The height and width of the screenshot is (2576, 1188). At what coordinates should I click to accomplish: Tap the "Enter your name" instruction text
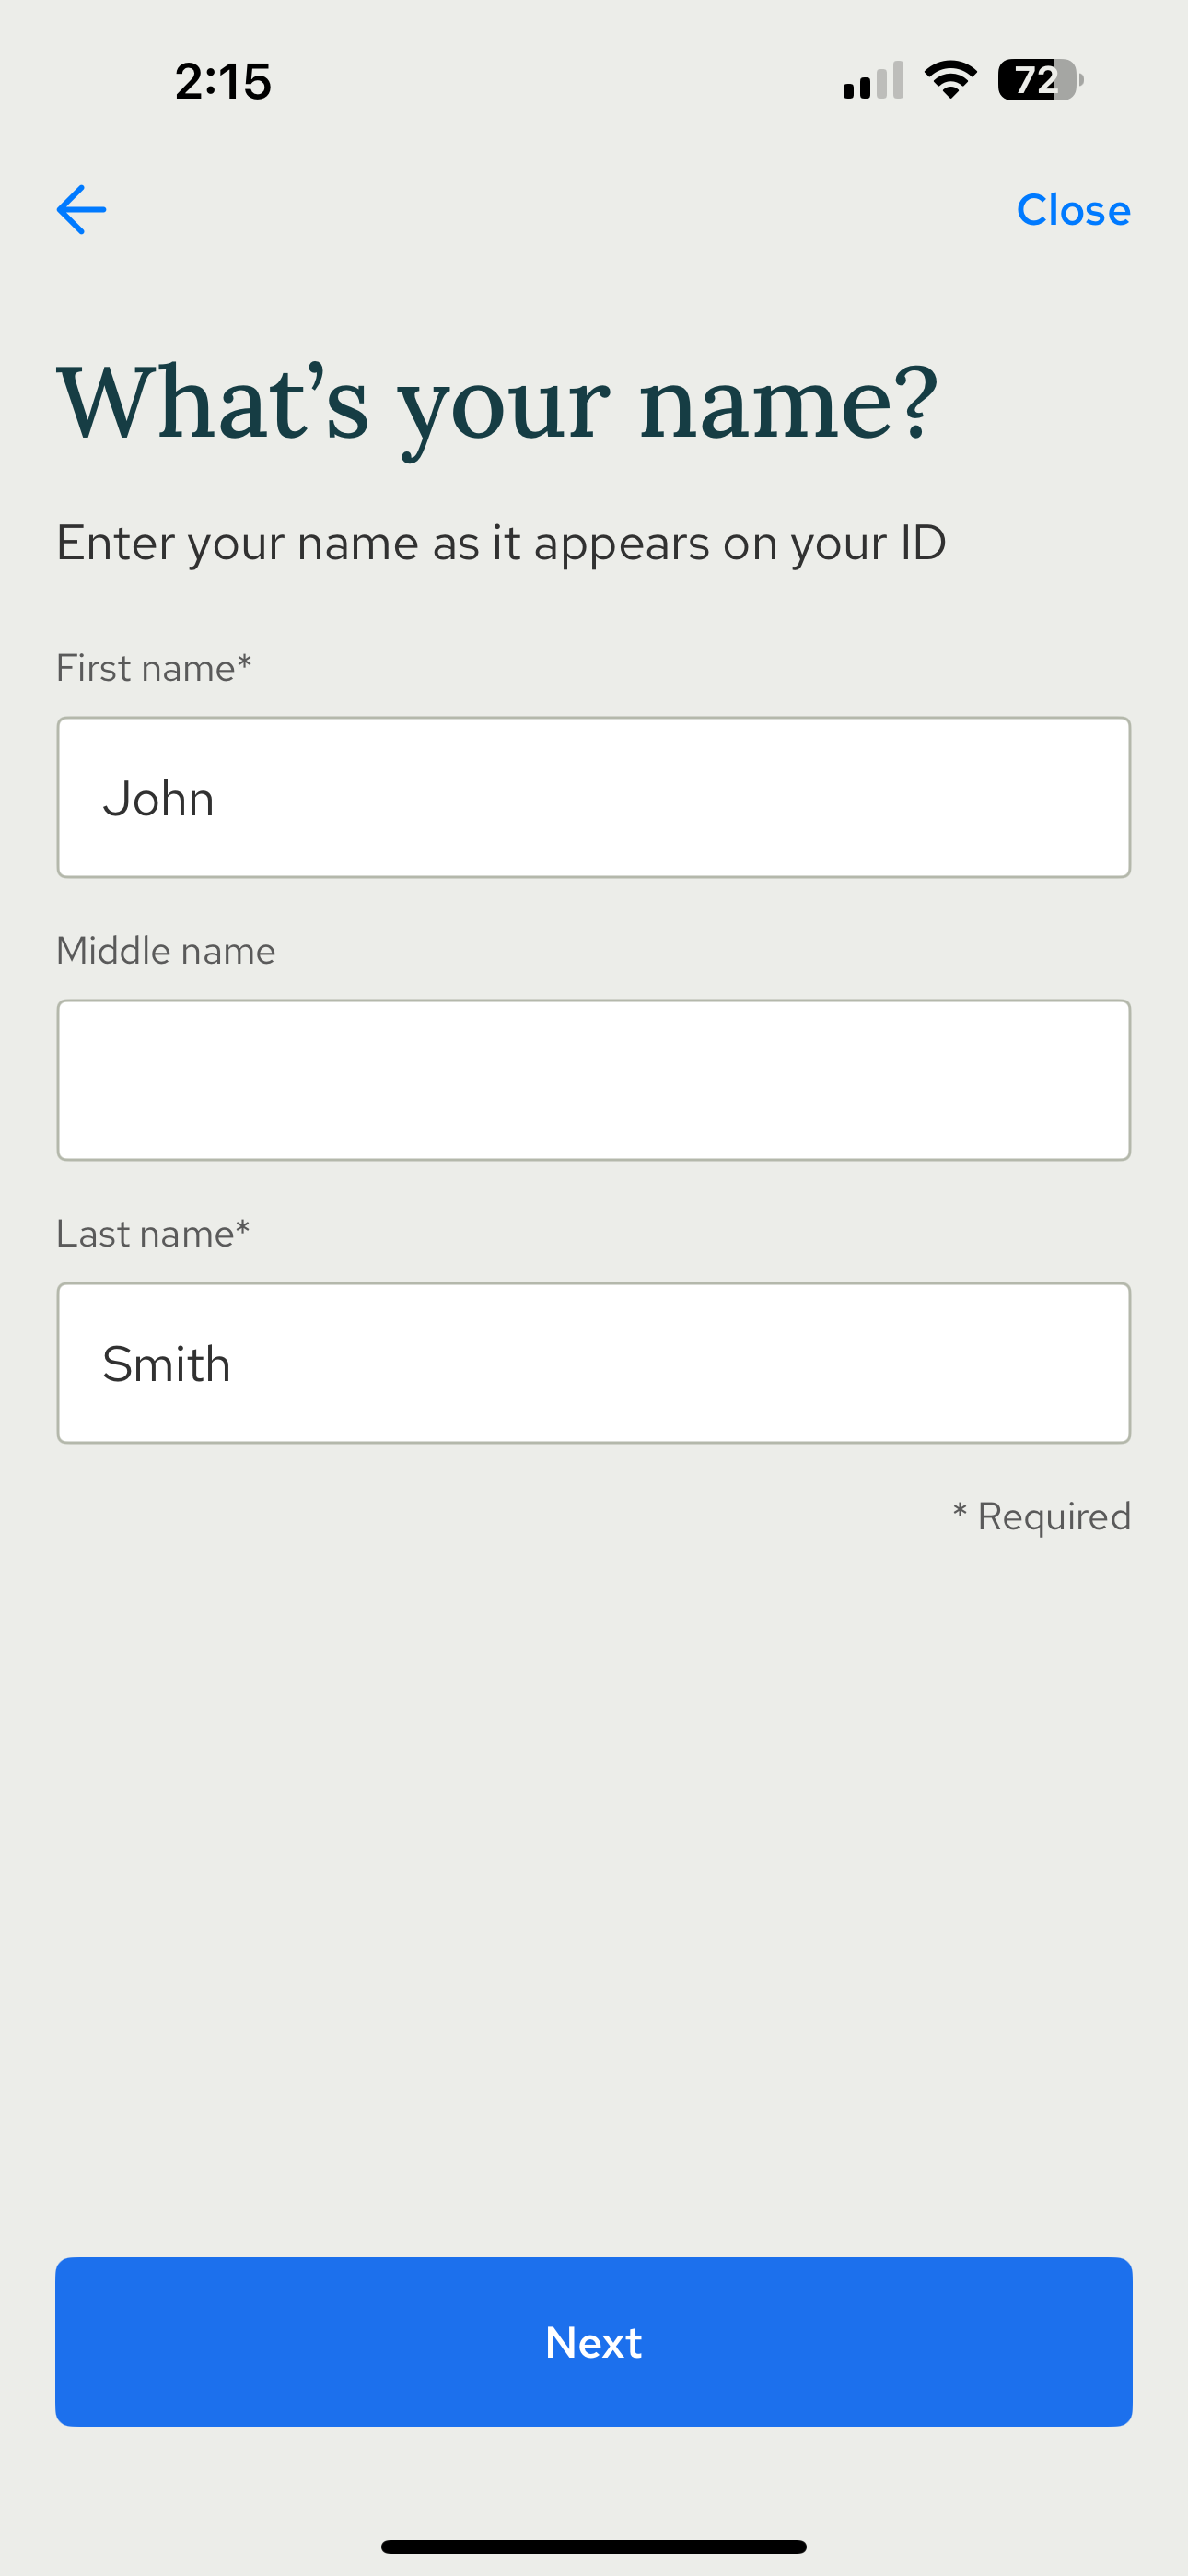pos(501,543)
